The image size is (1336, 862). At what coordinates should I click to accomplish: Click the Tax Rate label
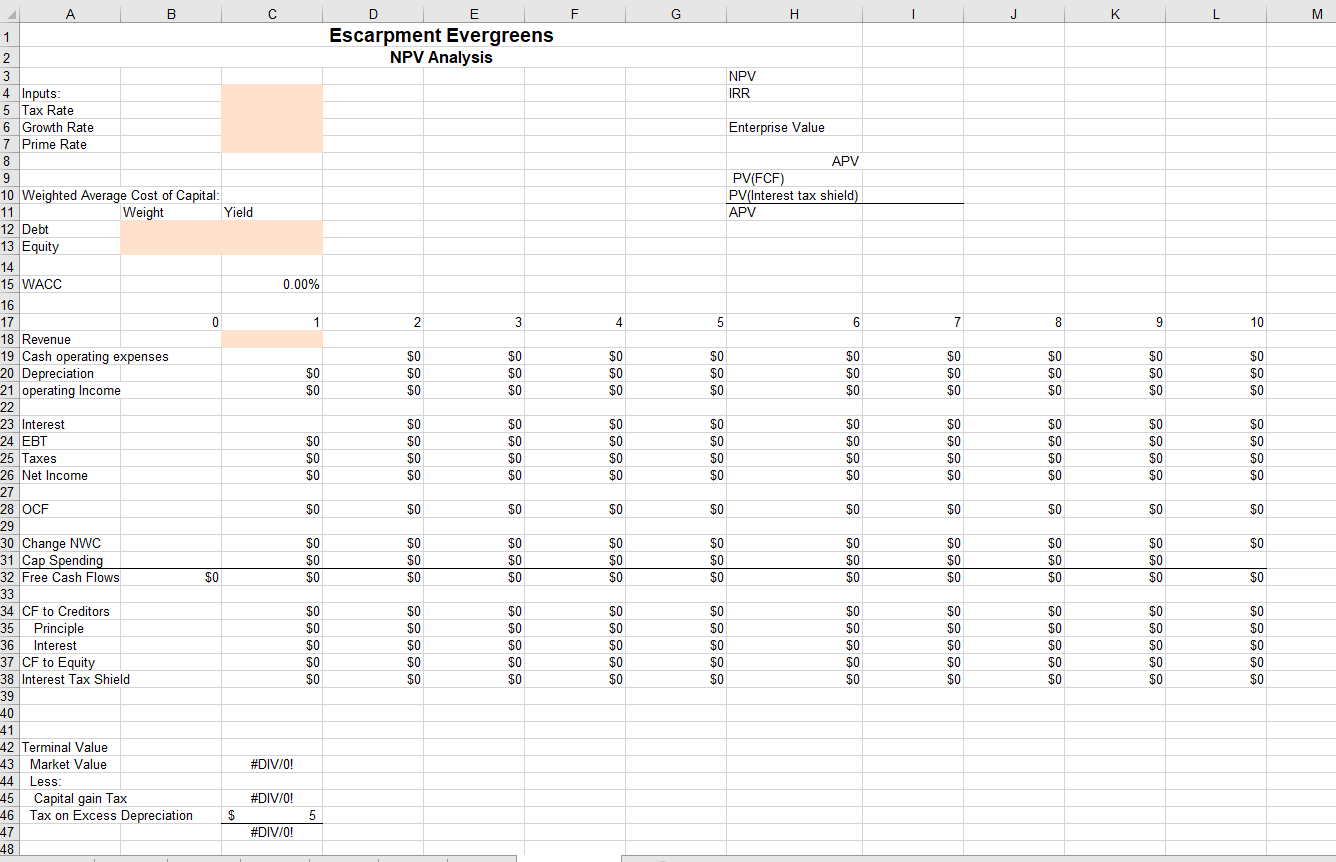click(x=48, y=110)
